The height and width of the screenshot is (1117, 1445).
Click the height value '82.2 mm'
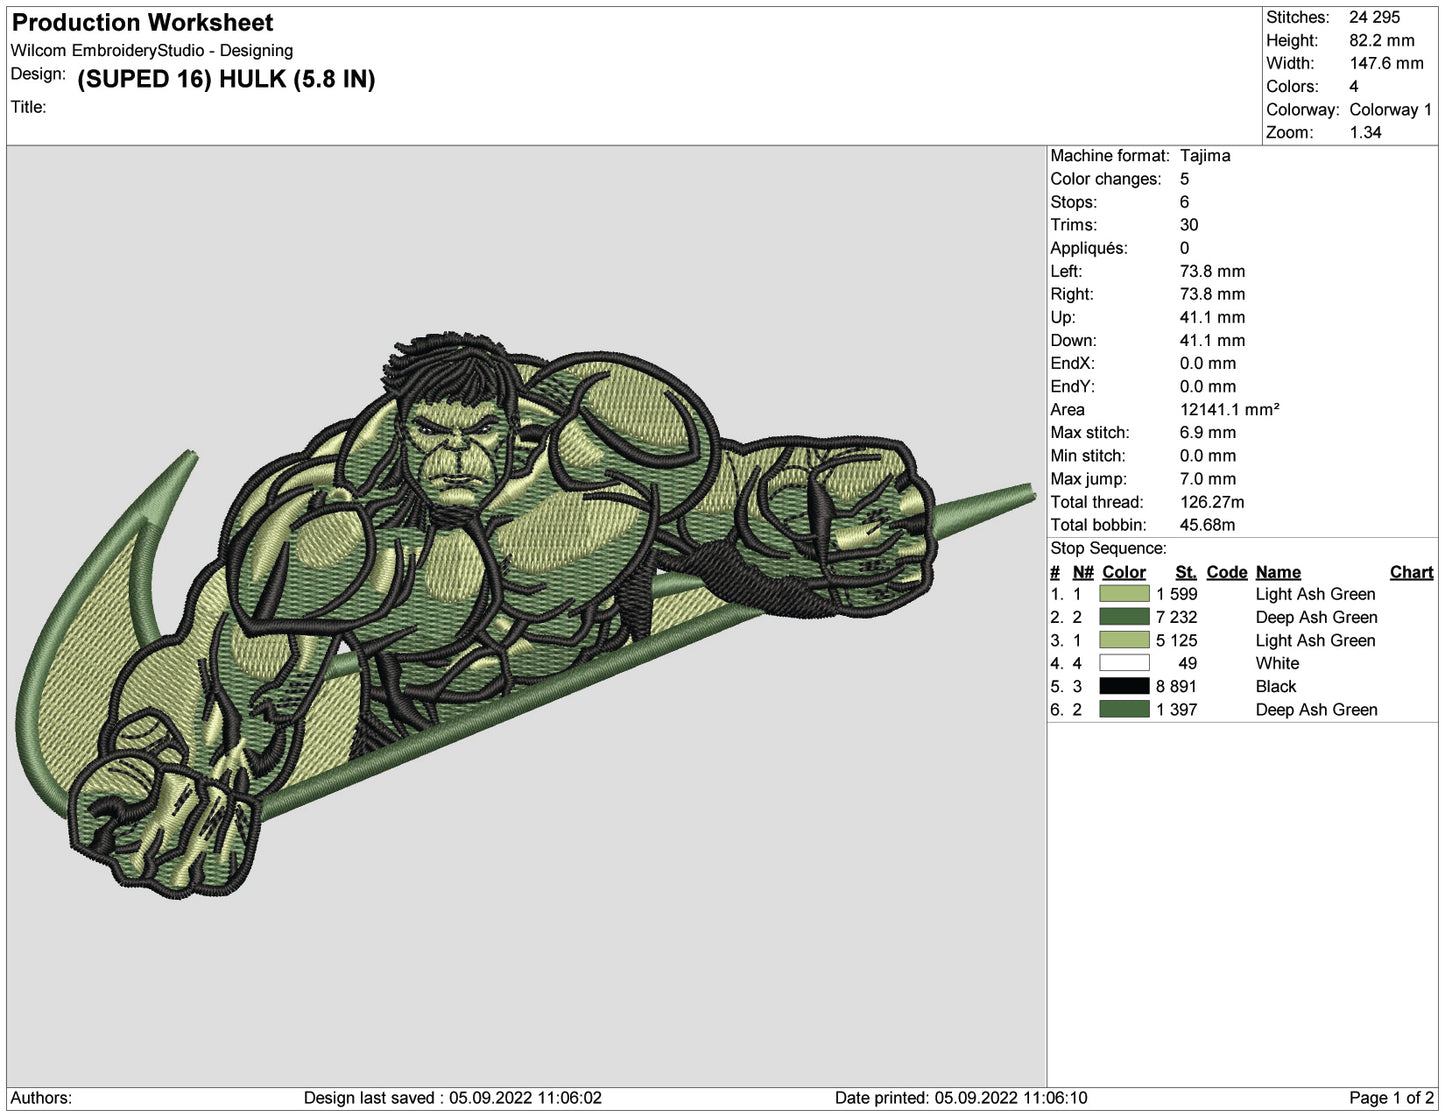pyautogui.click(x=1382, y=40)
